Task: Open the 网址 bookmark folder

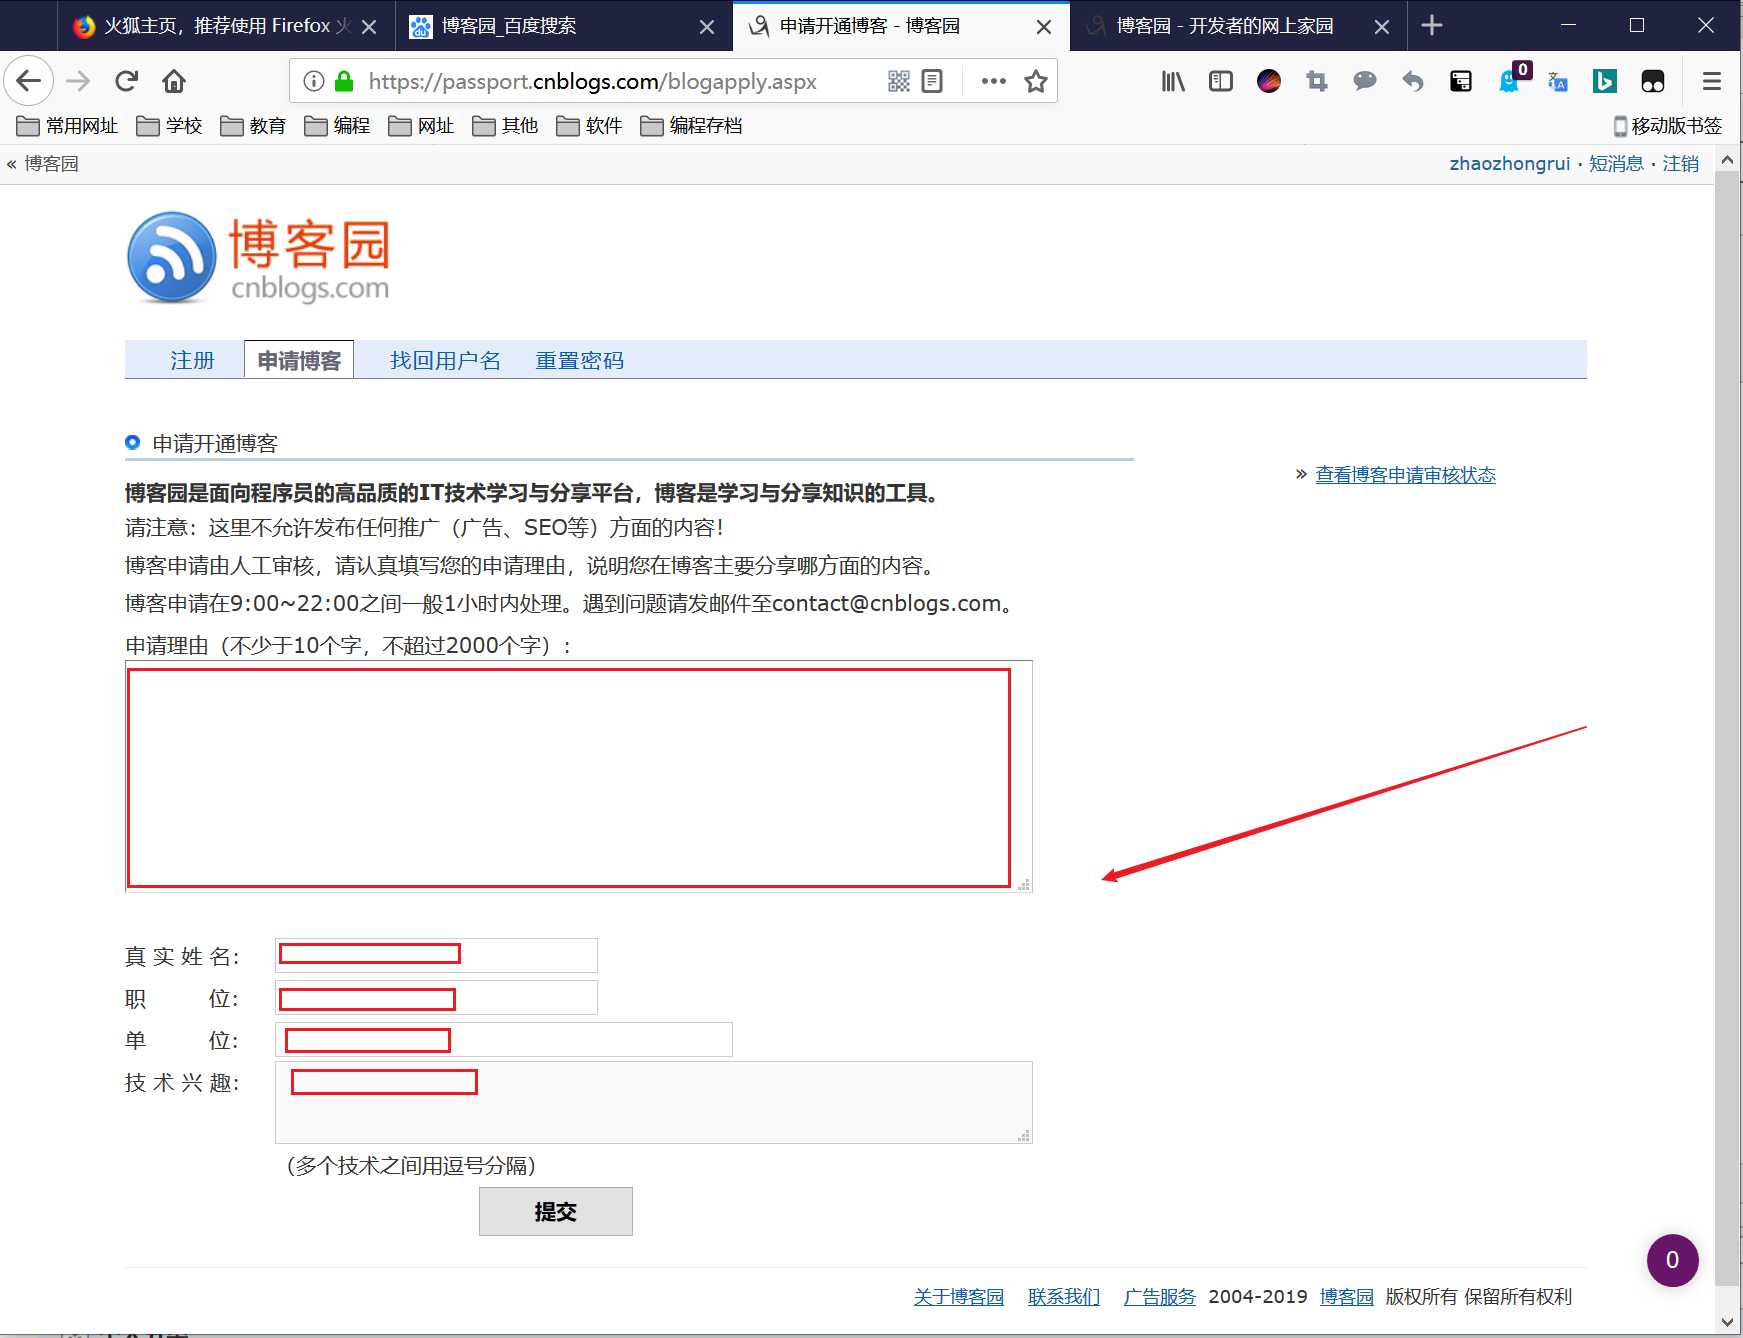Action: [x=421, y=126]
